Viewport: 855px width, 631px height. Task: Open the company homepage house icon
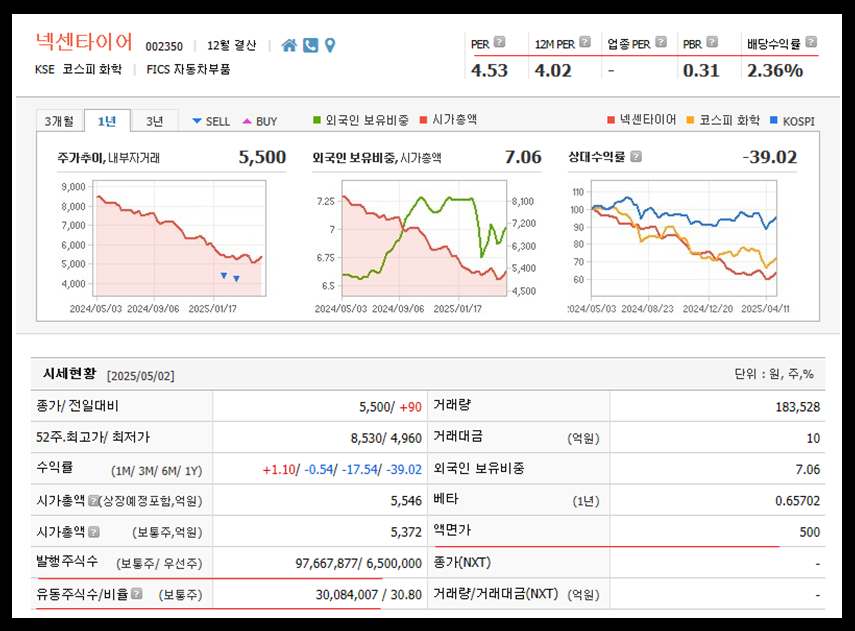coord(289,45)
